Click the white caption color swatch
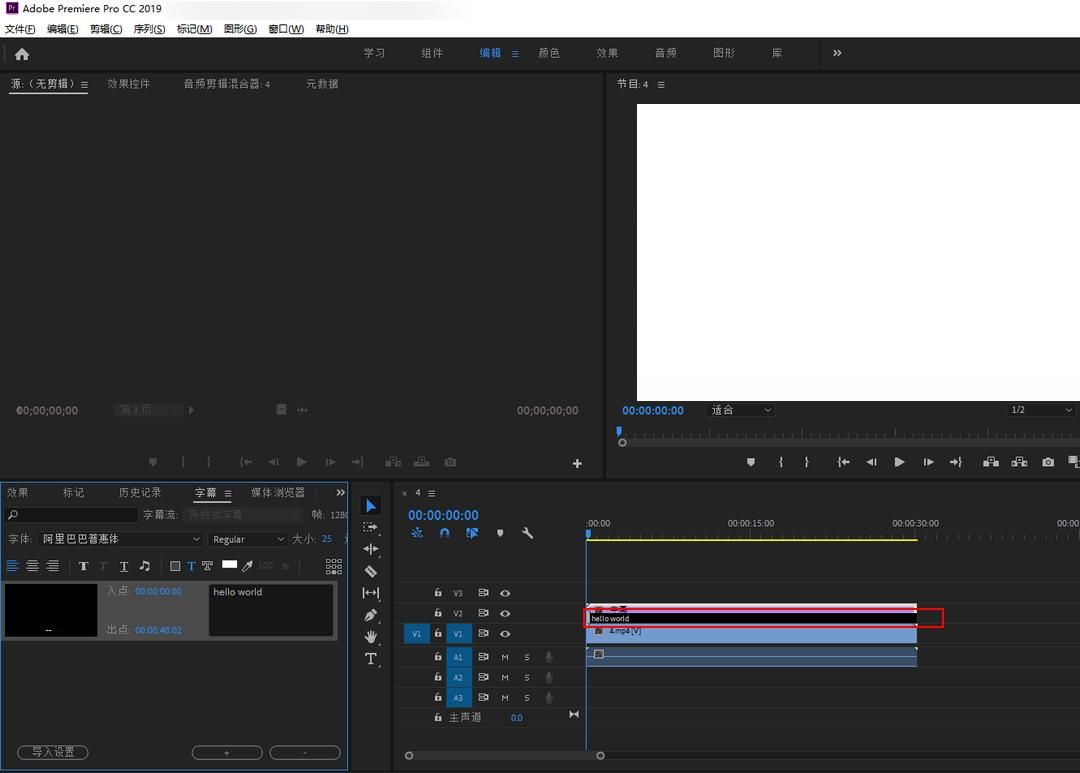The width and height of the screenshot is (1080, 773). (229, 565)
